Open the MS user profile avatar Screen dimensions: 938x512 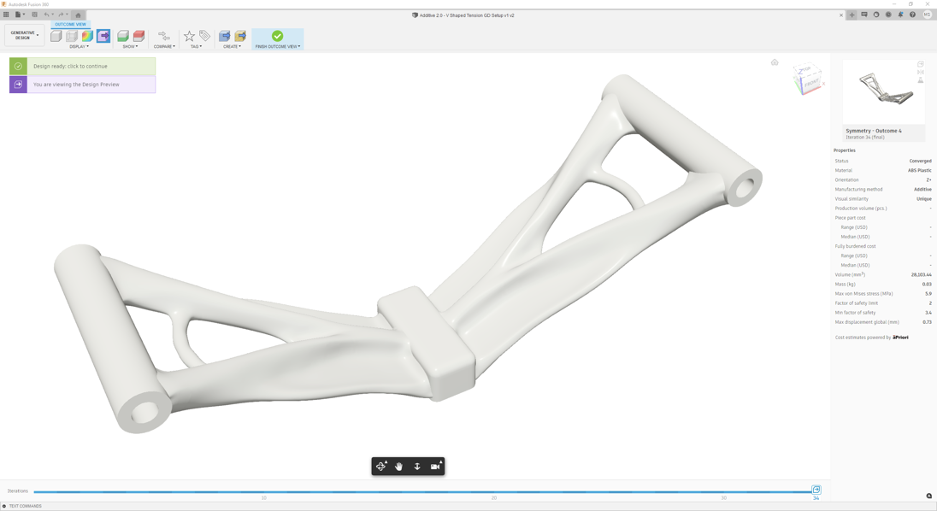tap(927, 14)
